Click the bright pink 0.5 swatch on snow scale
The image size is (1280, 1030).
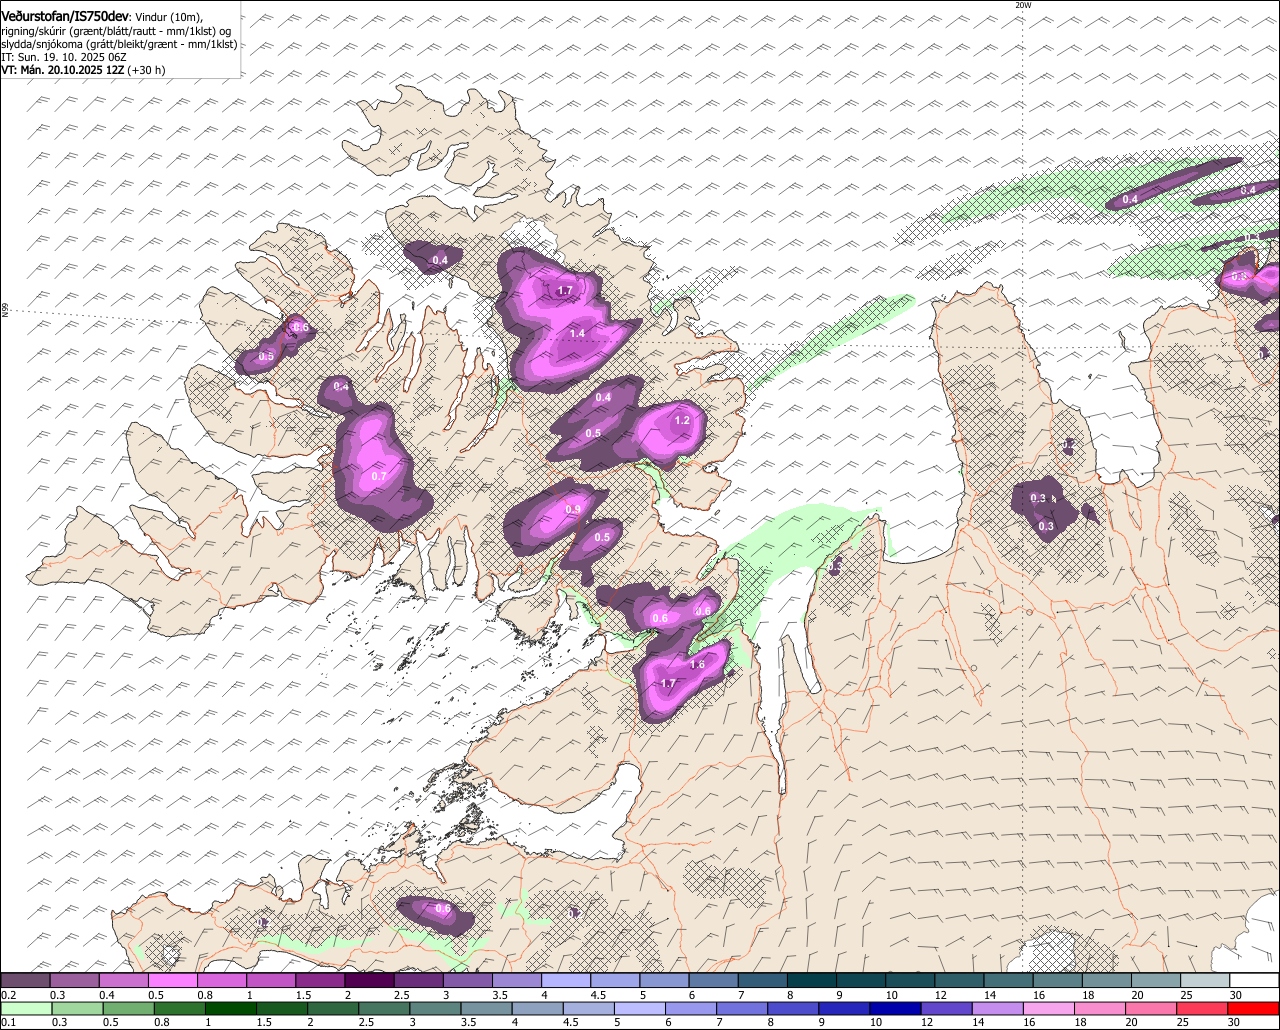click(172, 981)
